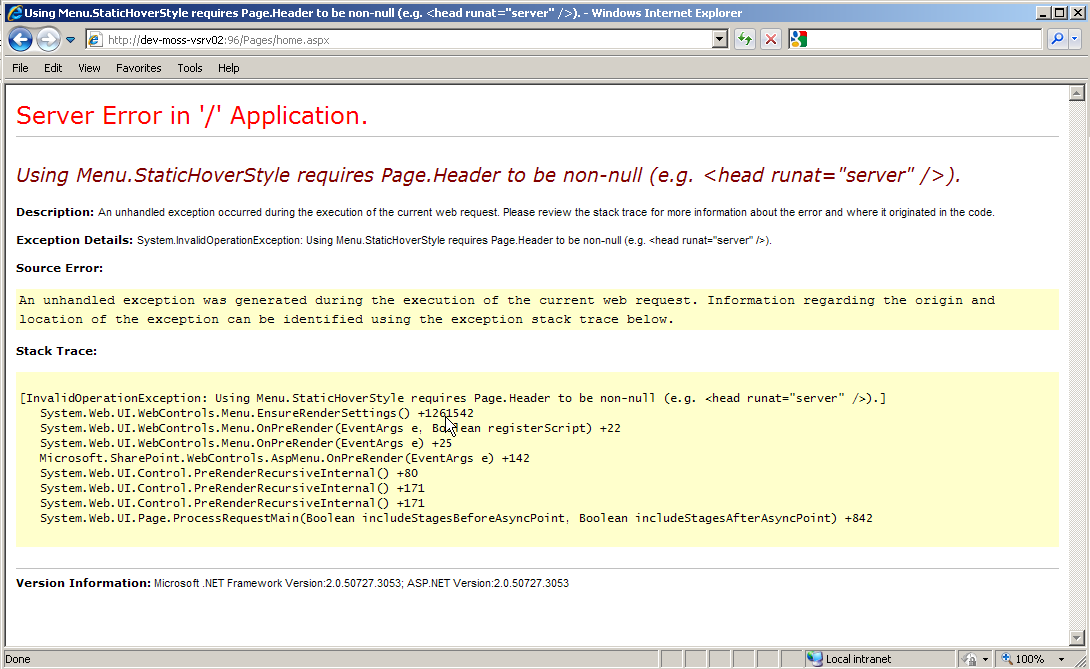Click the 'Description:' label

point(55,212)
